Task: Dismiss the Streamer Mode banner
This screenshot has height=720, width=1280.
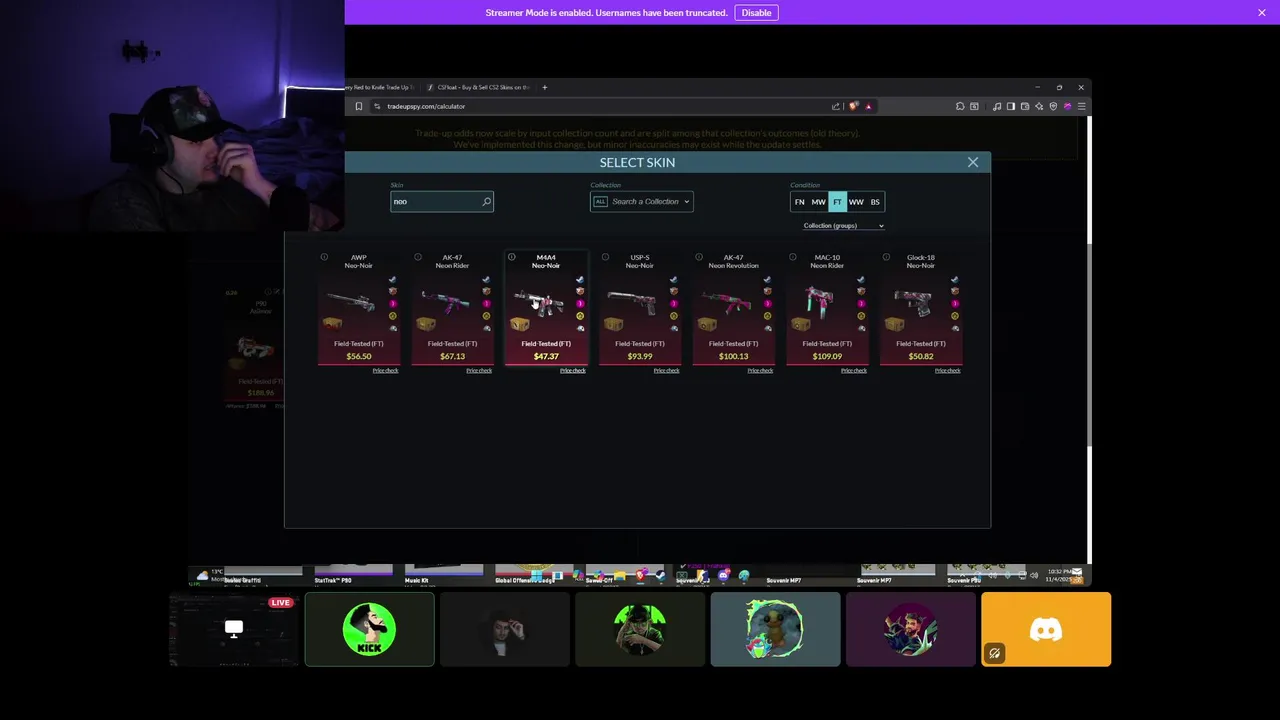Action: (x=1262, y=13)
